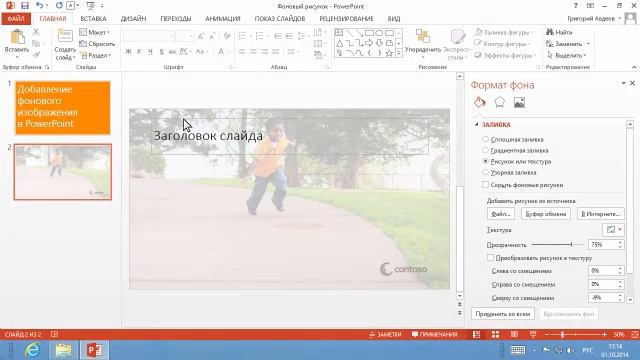Select slide 1 thumbnail in the panel
Viewport: 640px width, 360px height.
click(x=63, y=108)
